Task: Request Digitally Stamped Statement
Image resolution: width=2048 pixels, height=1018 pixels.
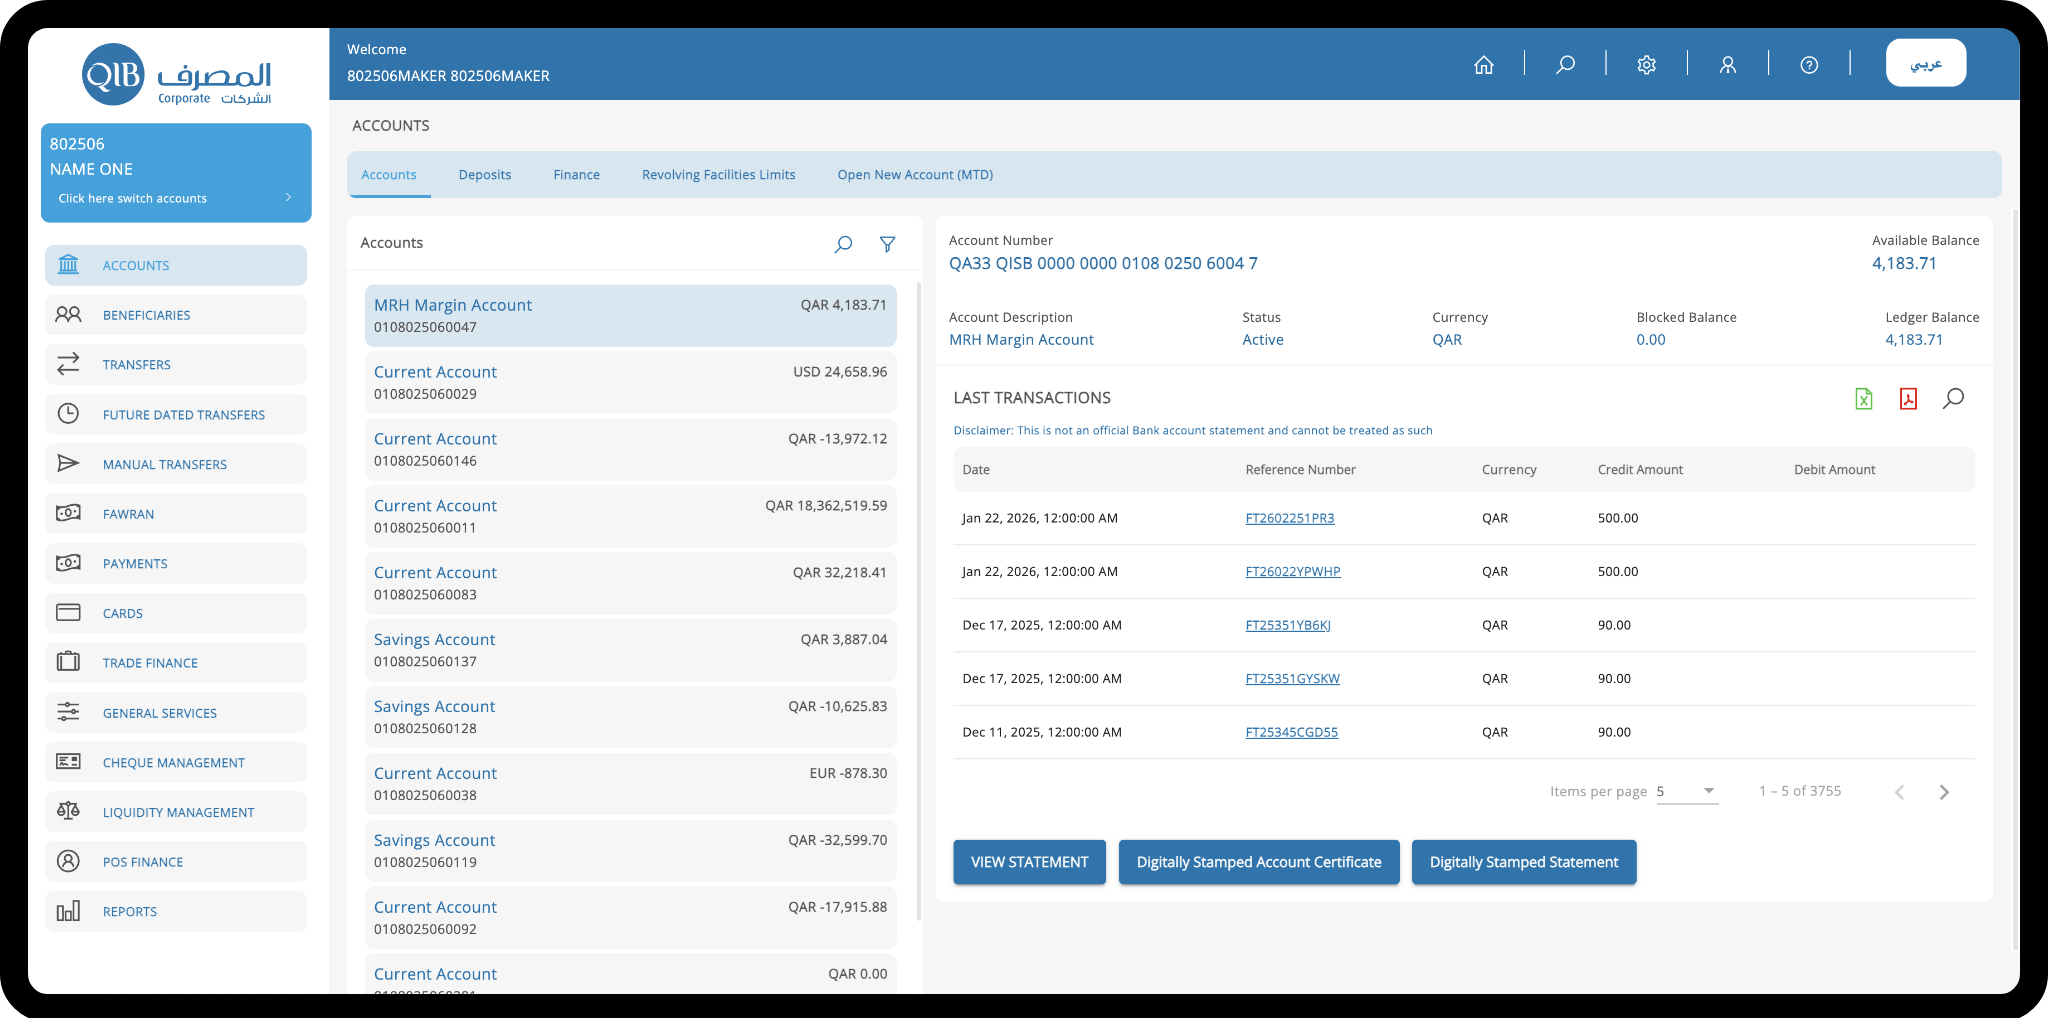Action: click(x=1524, y=862)
